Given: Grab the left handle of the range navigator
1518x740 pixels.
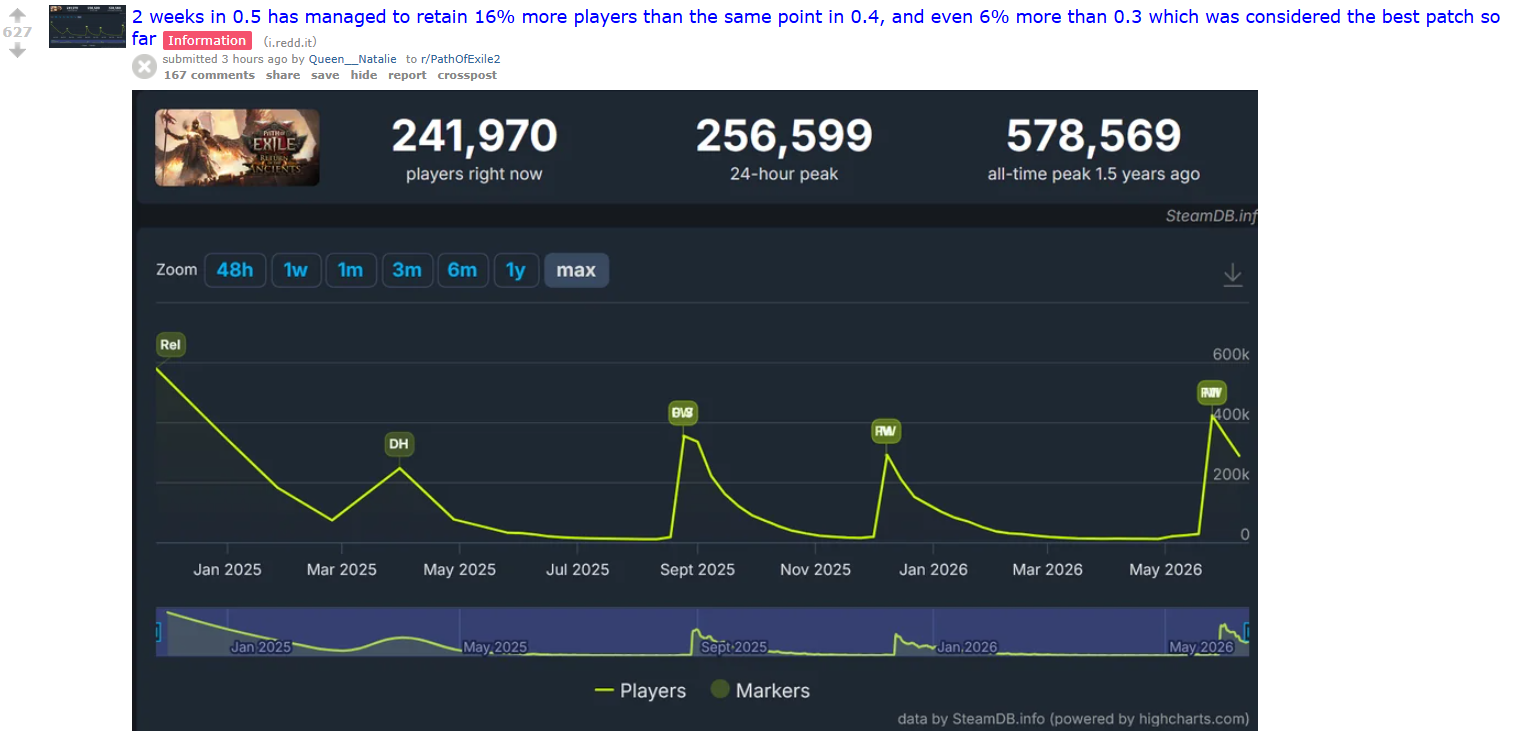Looking at the screenshot, I should [157, 632].
